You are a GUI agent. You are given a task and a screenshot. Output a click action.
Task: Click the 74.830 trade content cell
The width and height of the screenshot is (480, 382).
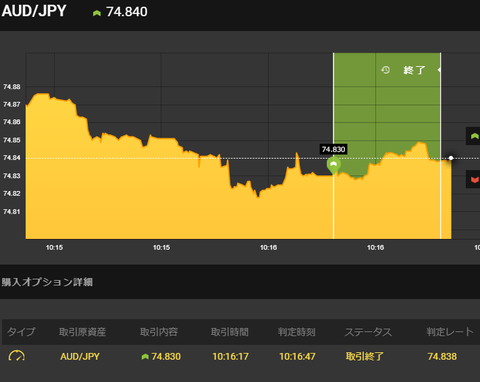pyautogui.click(x=166, y=356)
